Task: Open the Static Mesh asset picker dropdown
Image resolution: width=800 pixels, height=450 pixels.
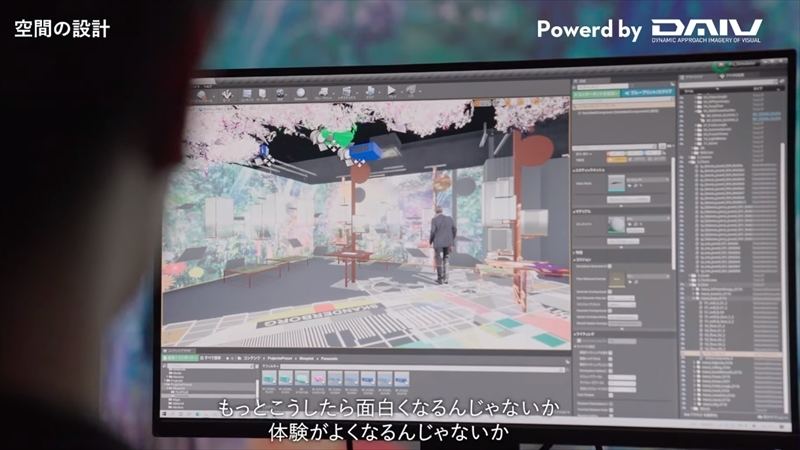Action: pos(647,180)
